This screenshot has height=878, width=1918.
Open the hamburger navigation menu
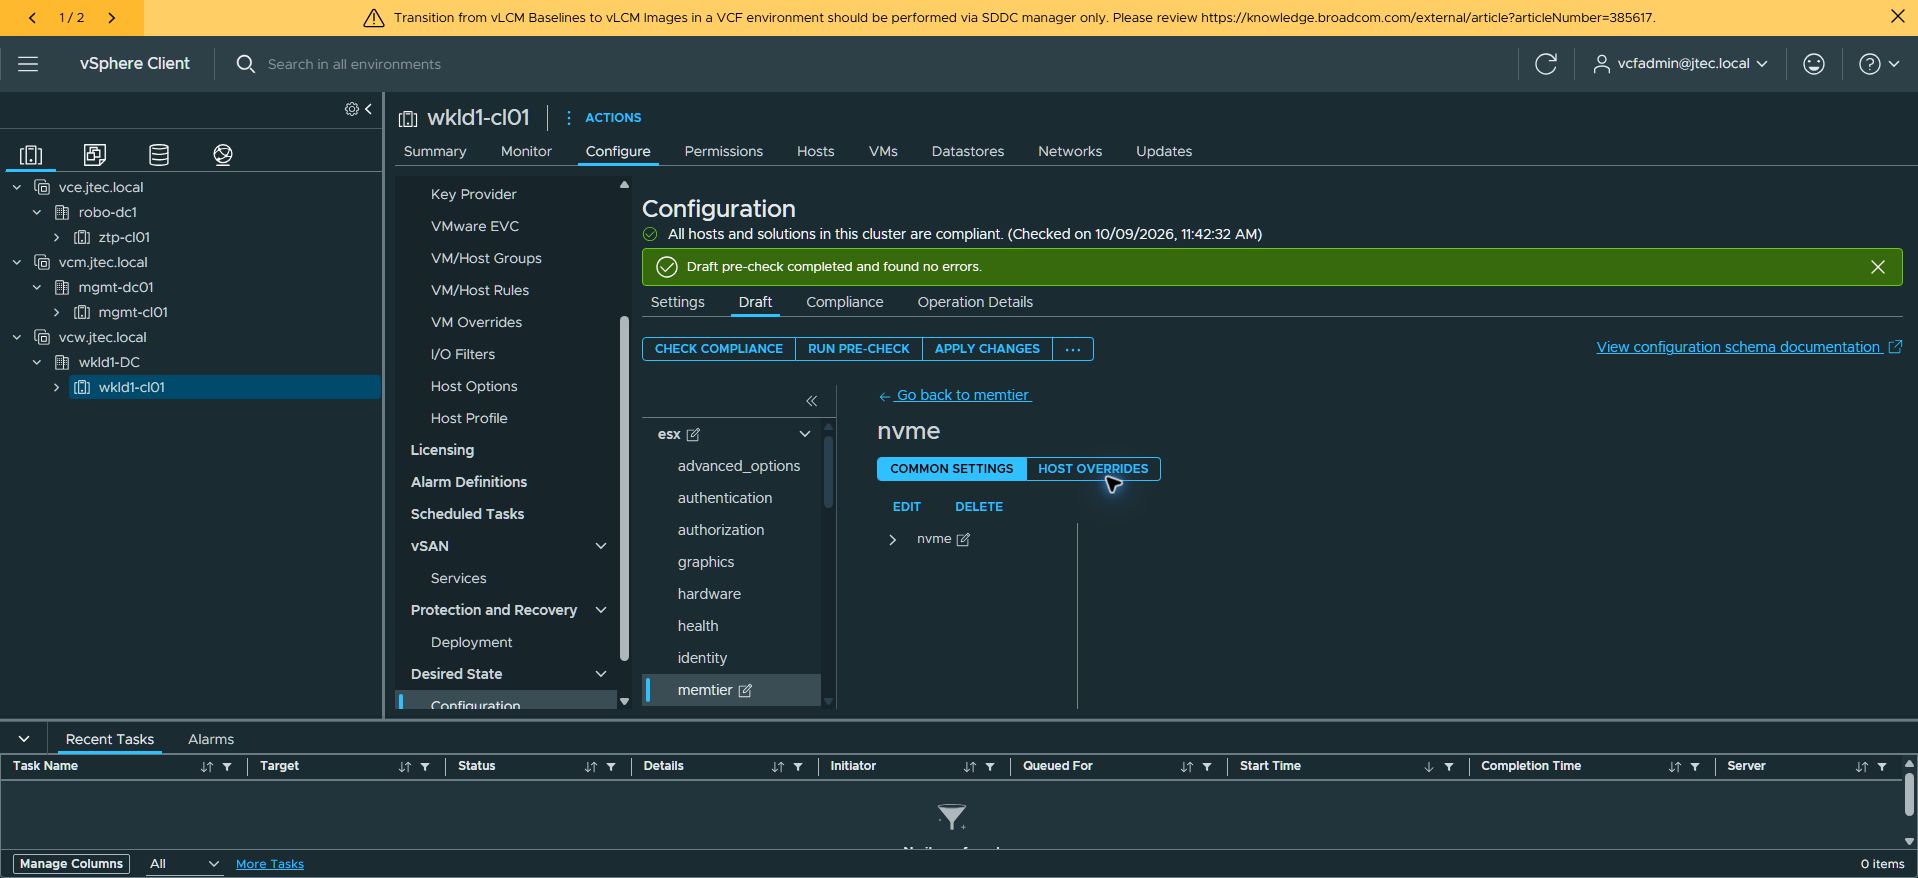pos(28,64)
